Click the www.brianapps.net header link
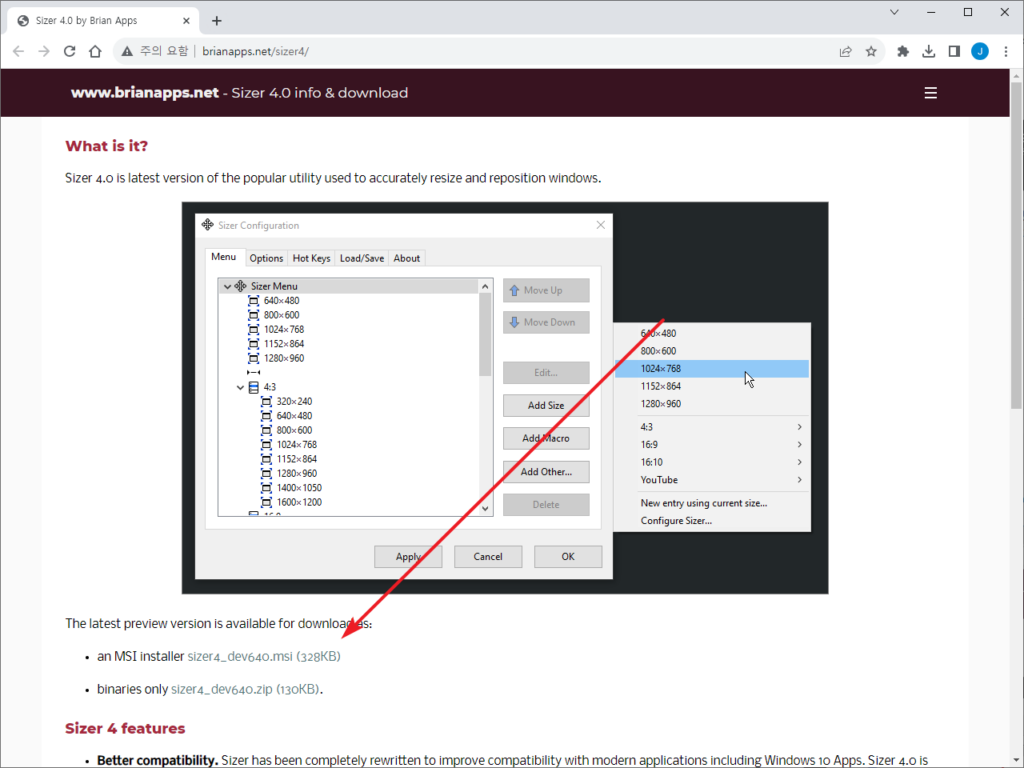 [144, 93]
